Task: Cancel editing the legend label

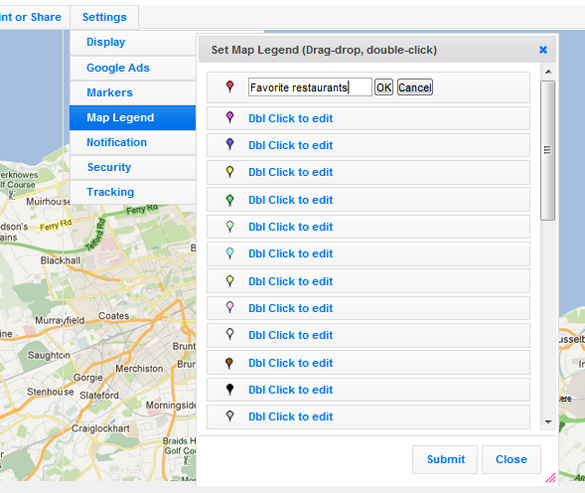Action: [415, 87]
